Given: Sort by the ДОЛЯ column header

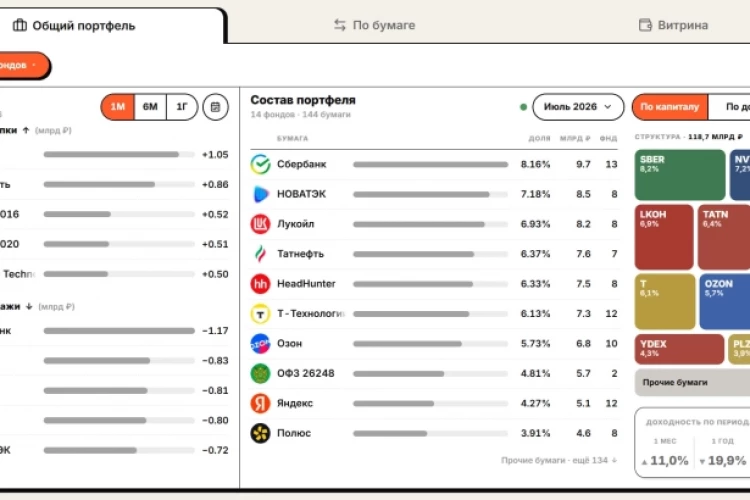Looking at the screenshot, I should (539, 138).
